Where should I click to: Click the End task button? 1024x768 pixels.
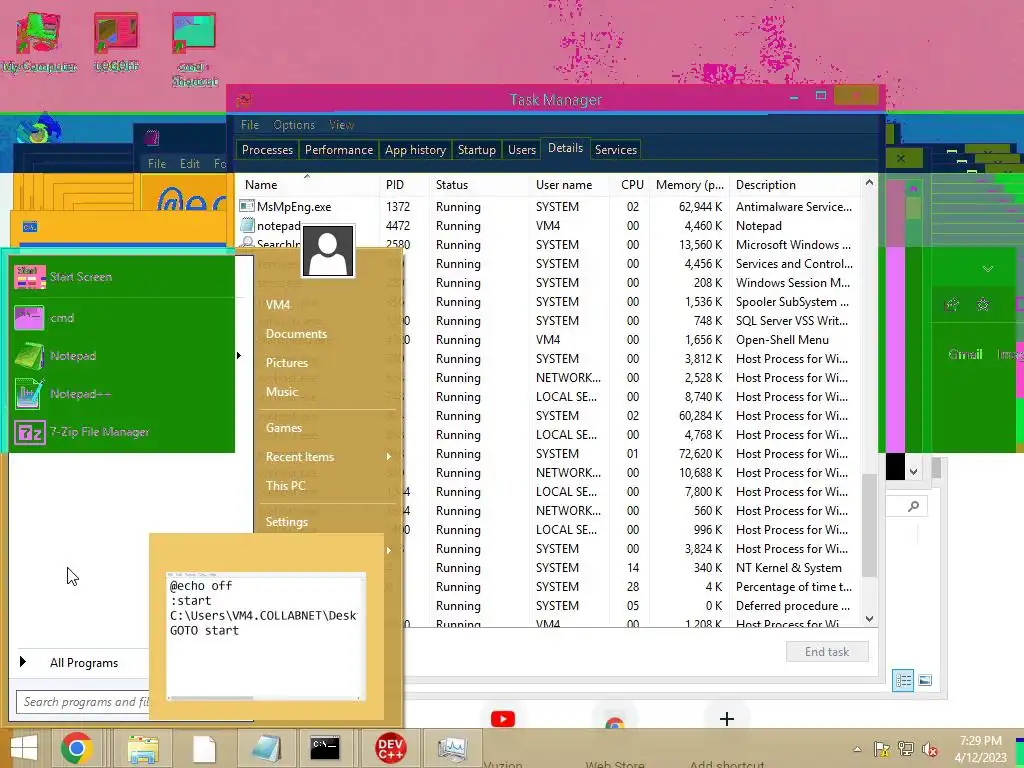click(x=827, y=652)
